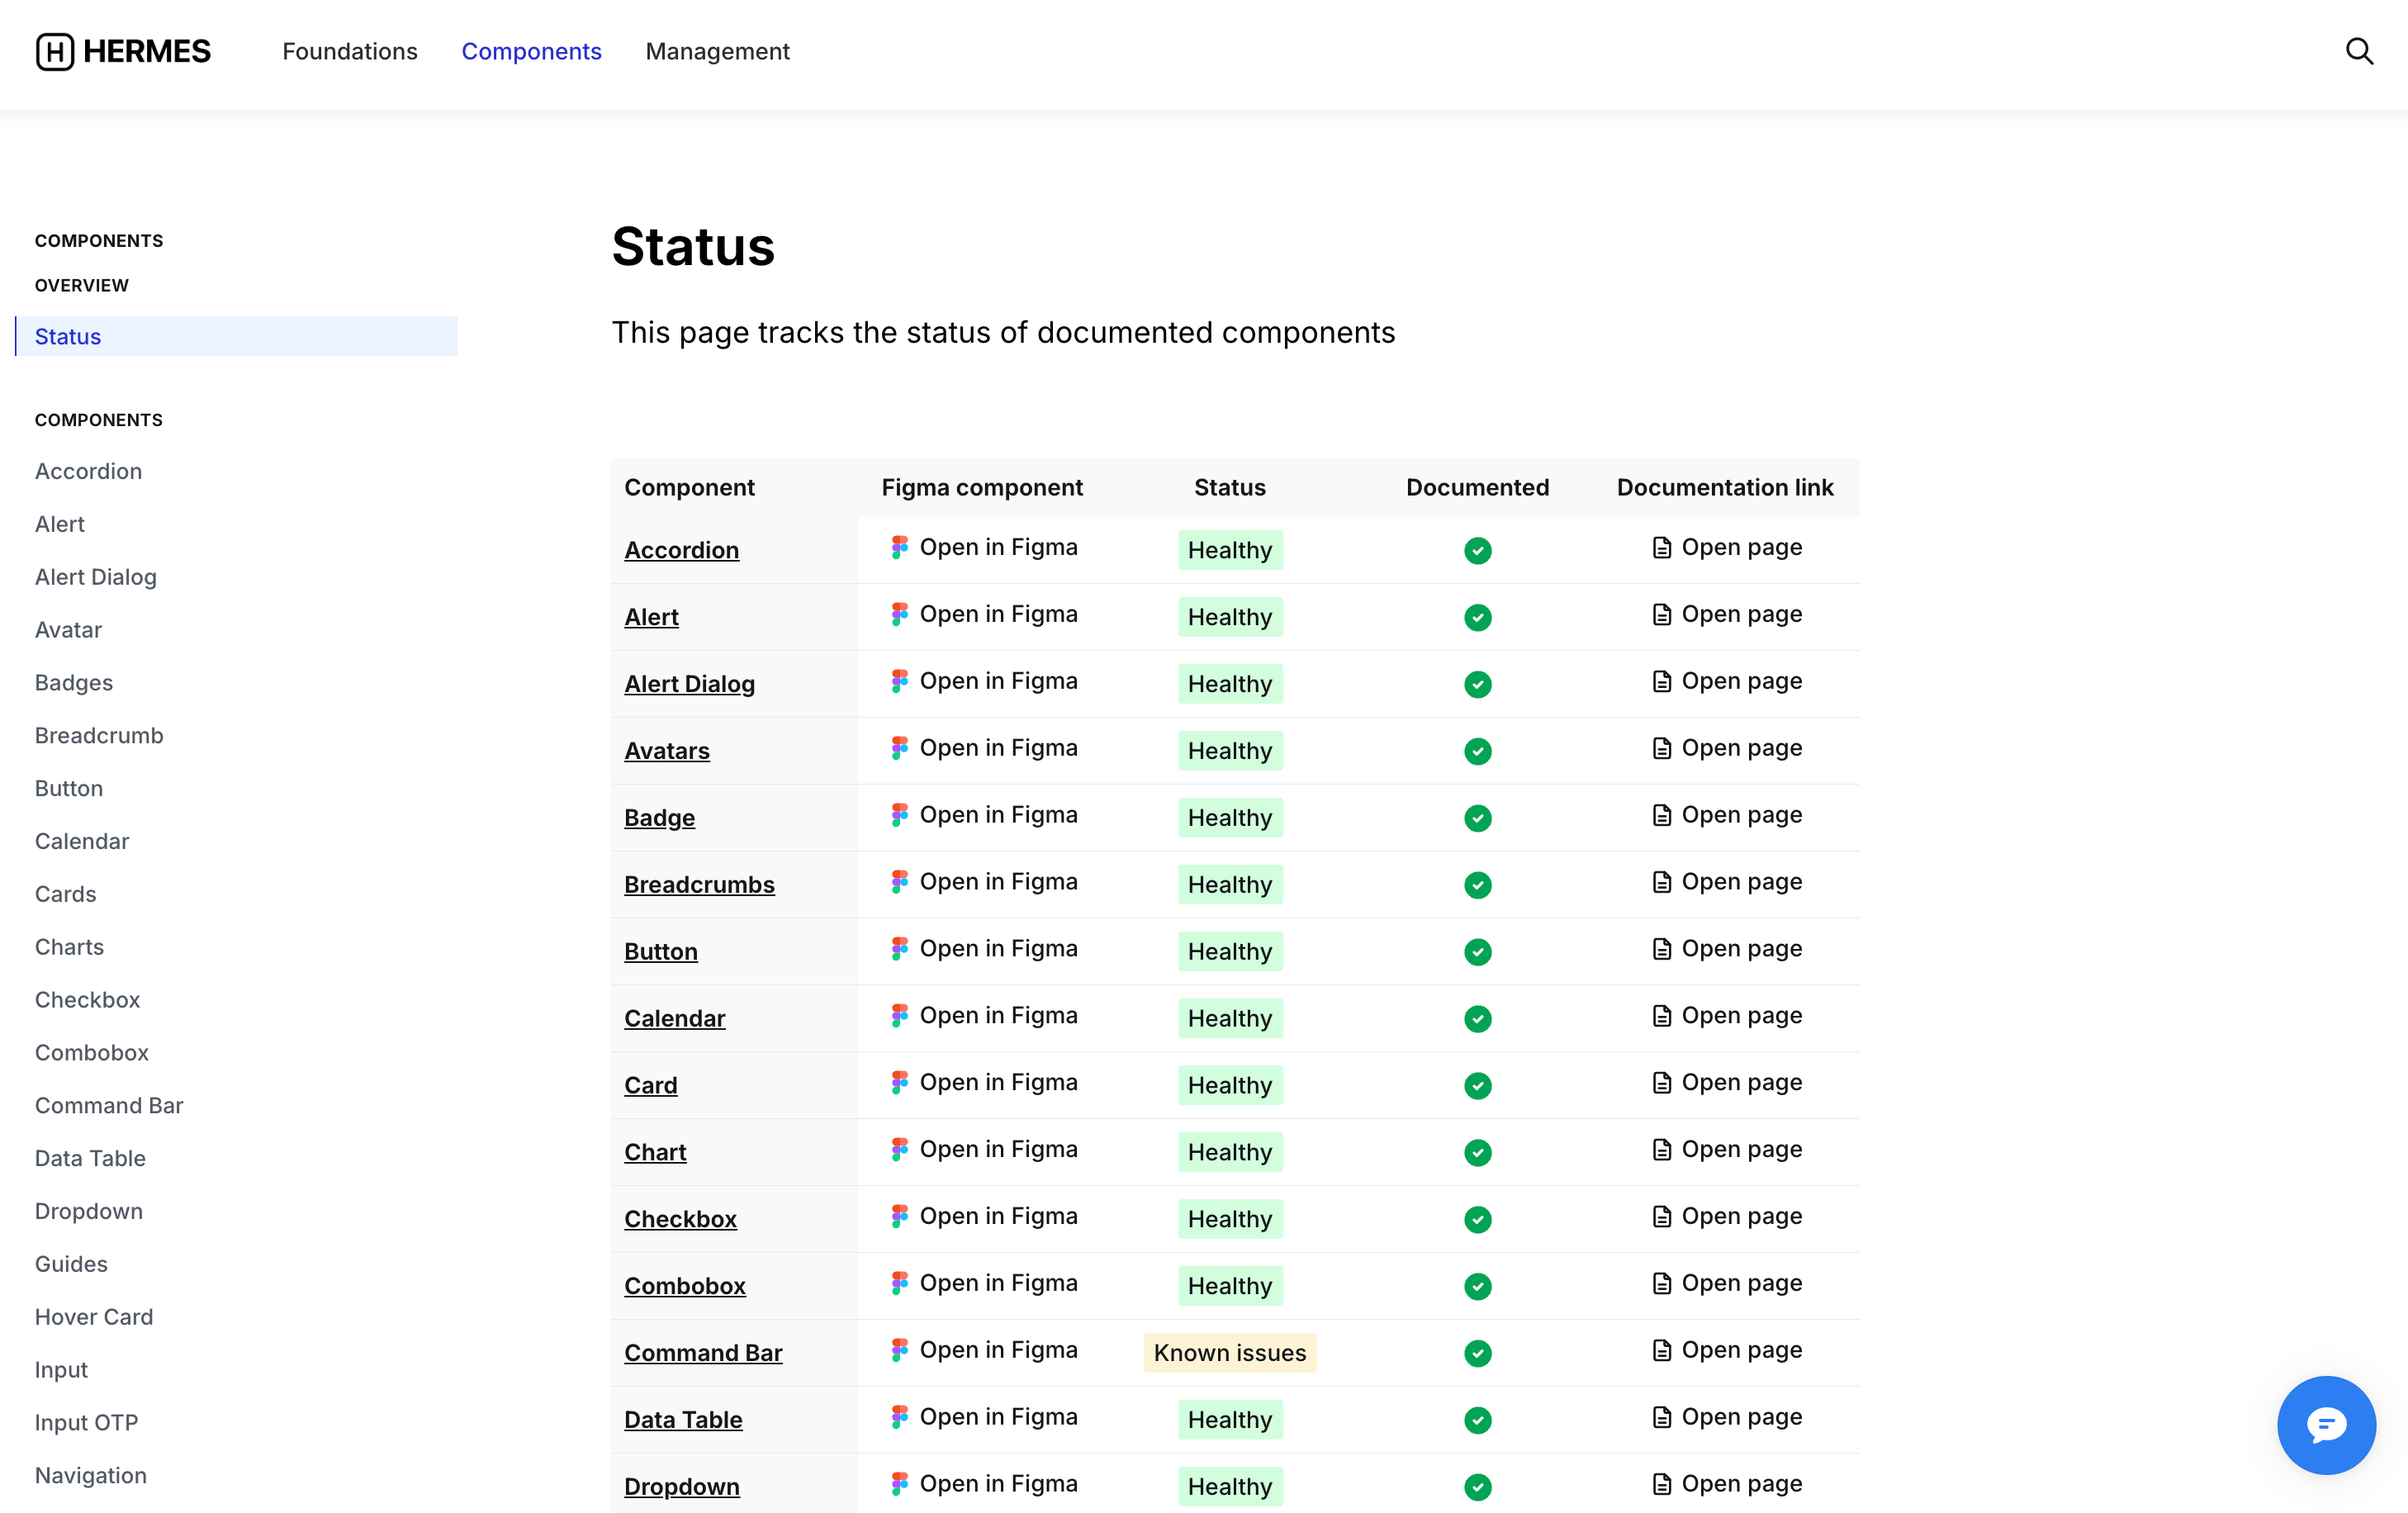
Task: Switch to the Management nav item
Action: coord(717,51)
